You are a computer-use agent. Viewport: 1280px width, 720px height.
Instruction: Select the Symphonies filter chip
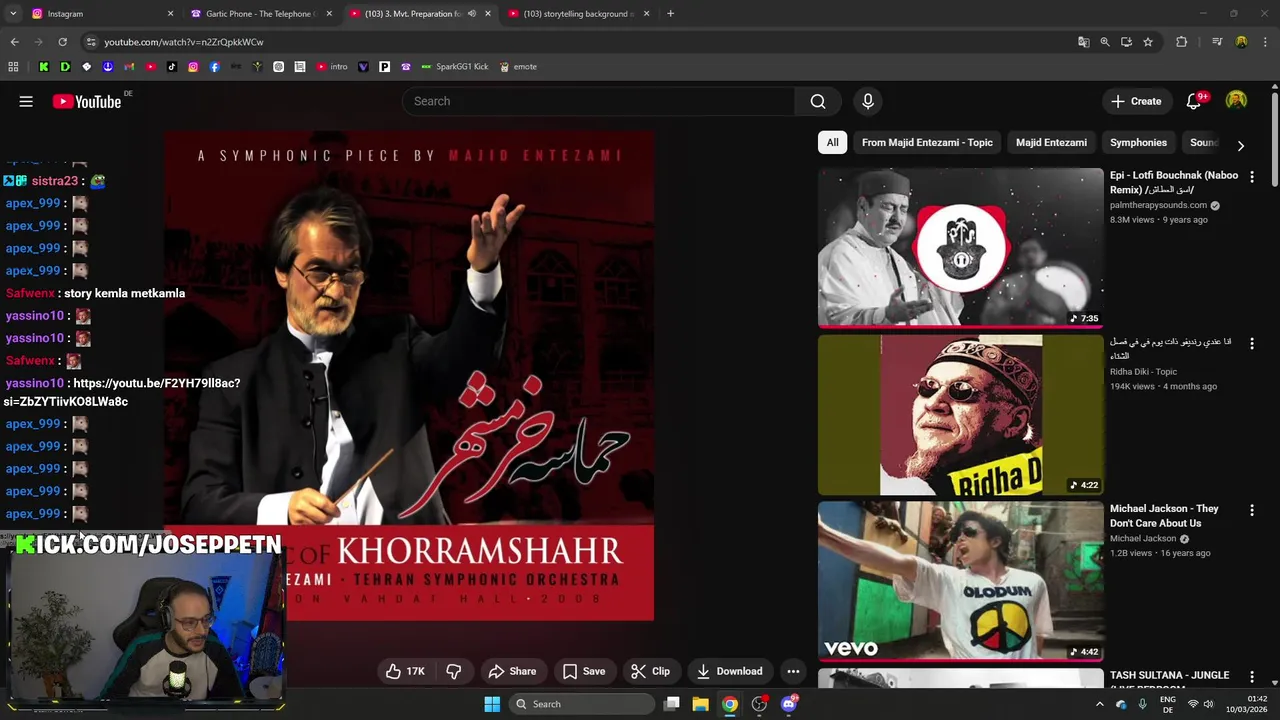(1138, 143)
